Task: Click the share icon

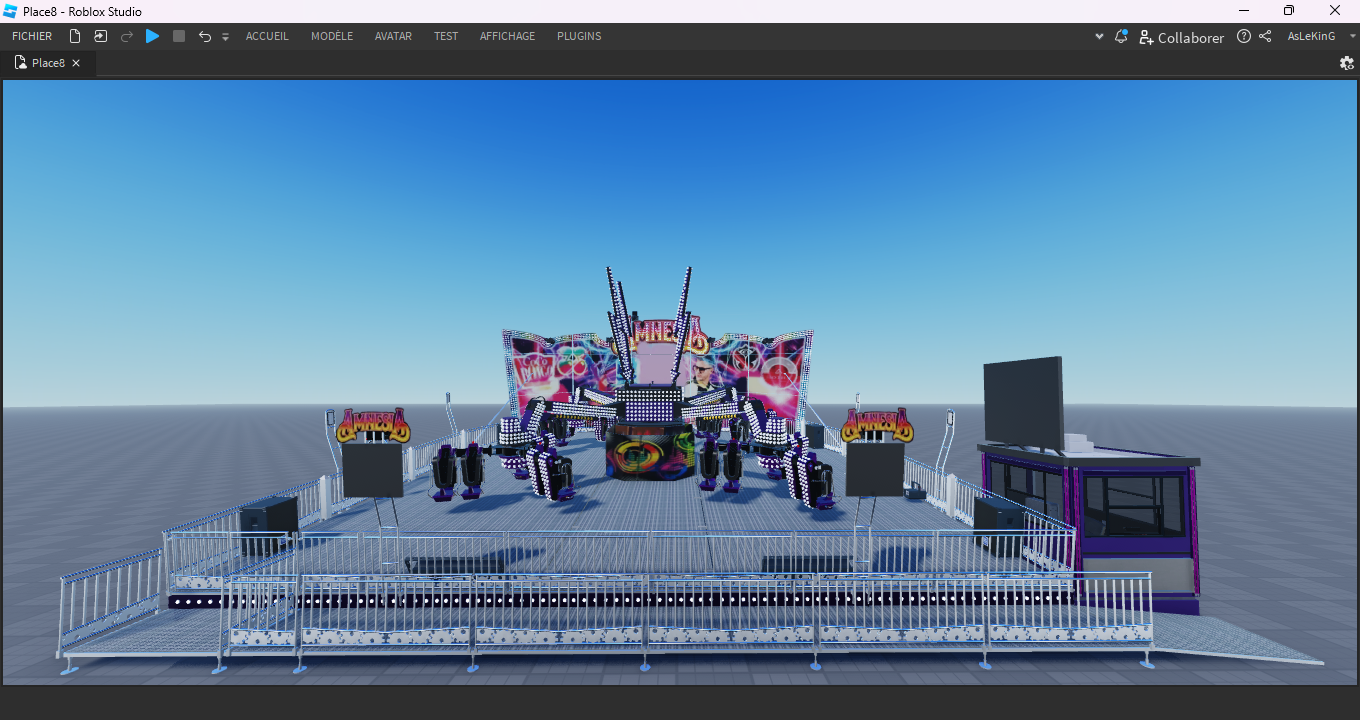Action: (1265, 36)
